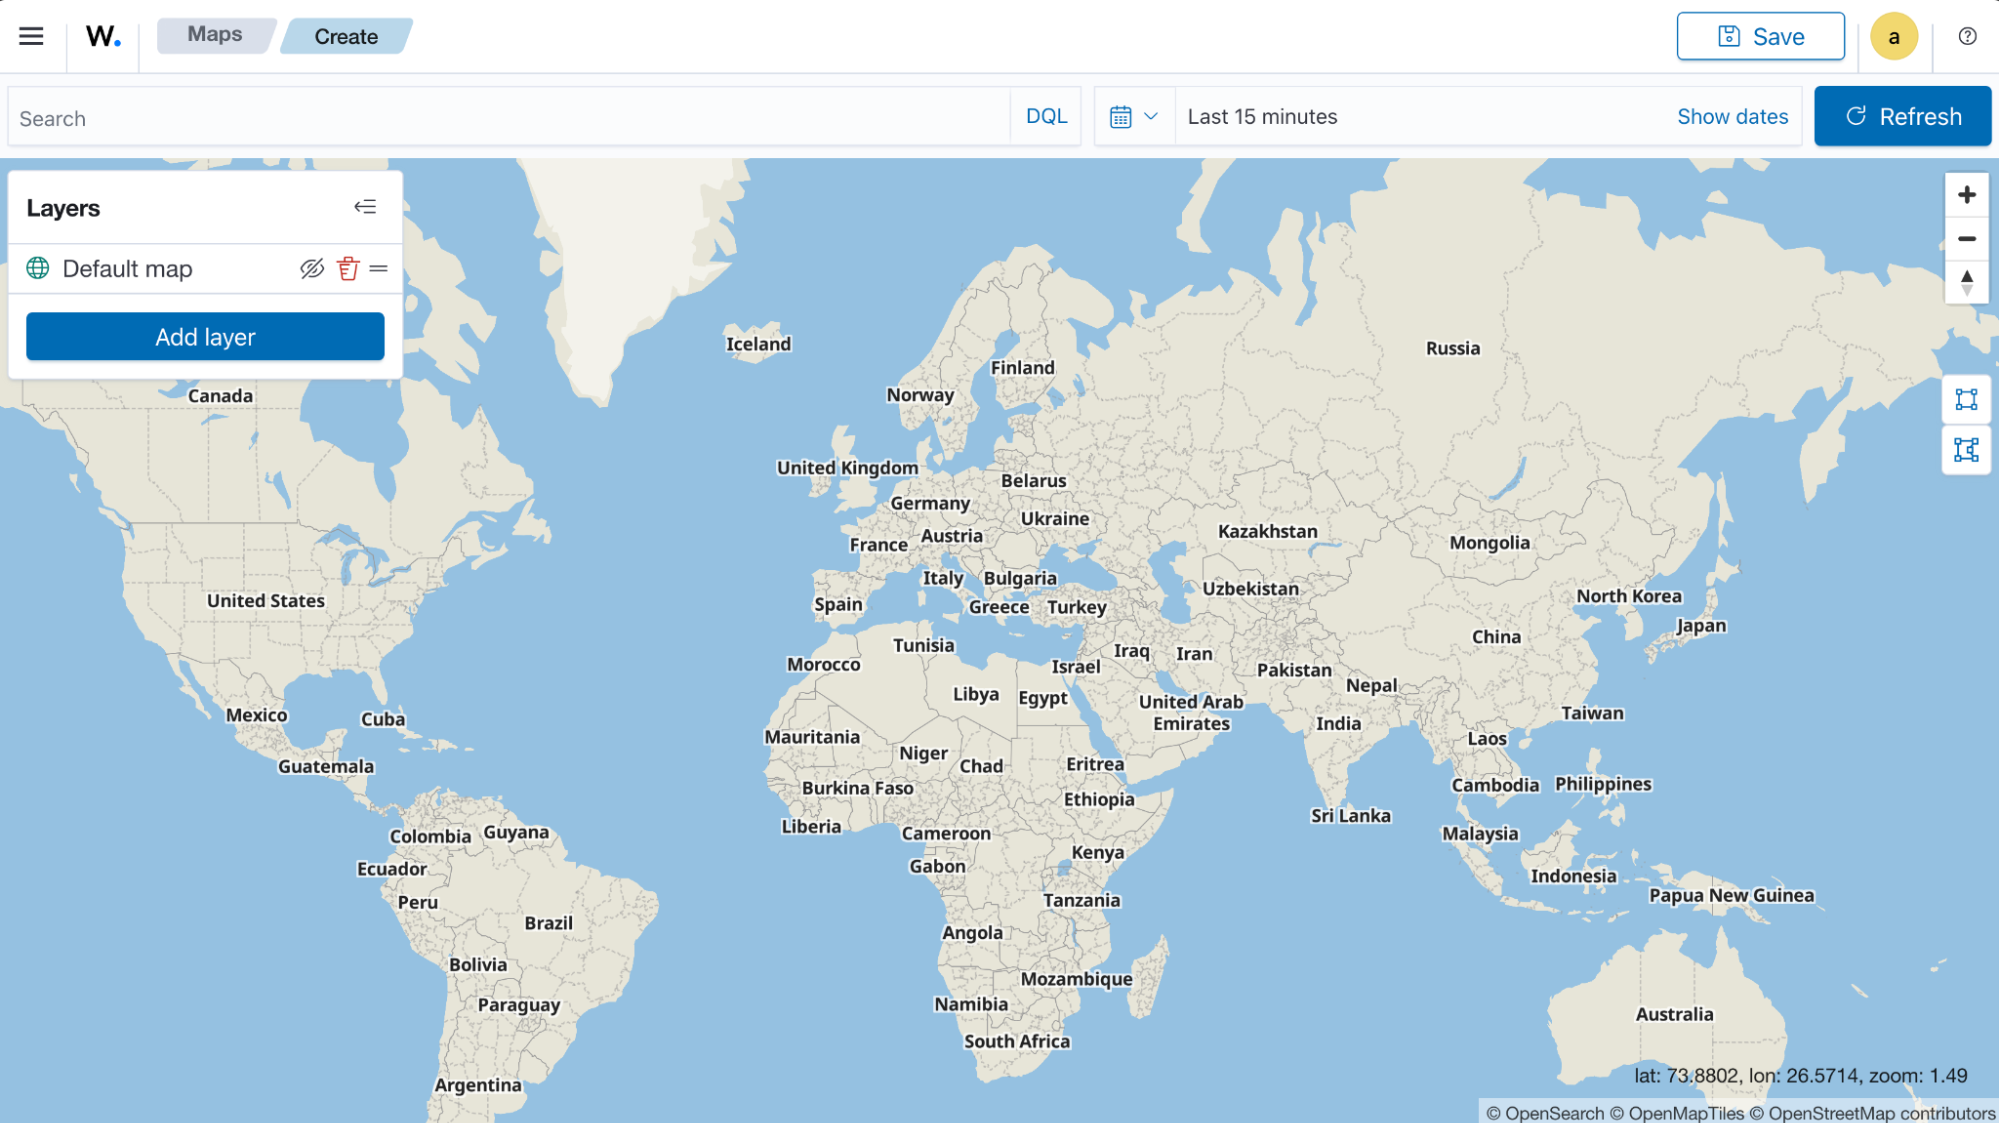Click the W logo in the header

[102, 36]
